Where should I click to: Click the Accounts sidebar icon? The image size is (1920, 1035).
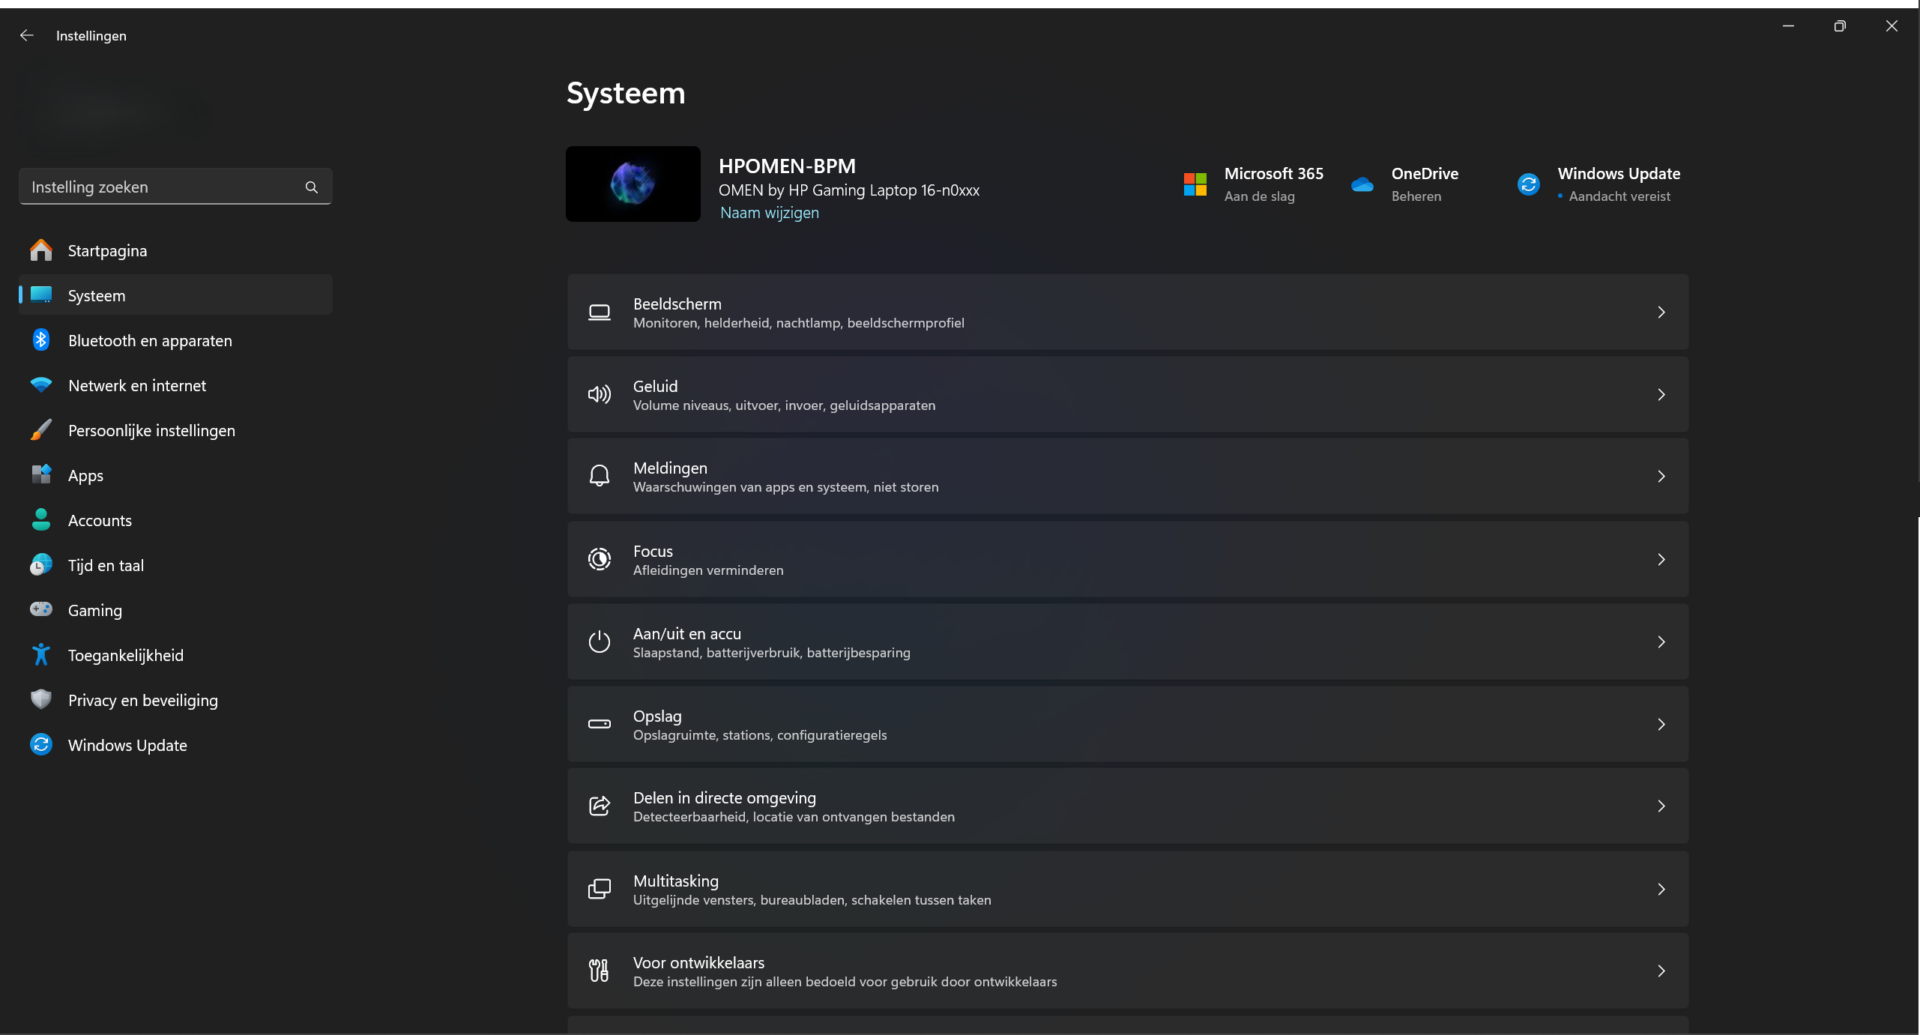coord(40,520)
